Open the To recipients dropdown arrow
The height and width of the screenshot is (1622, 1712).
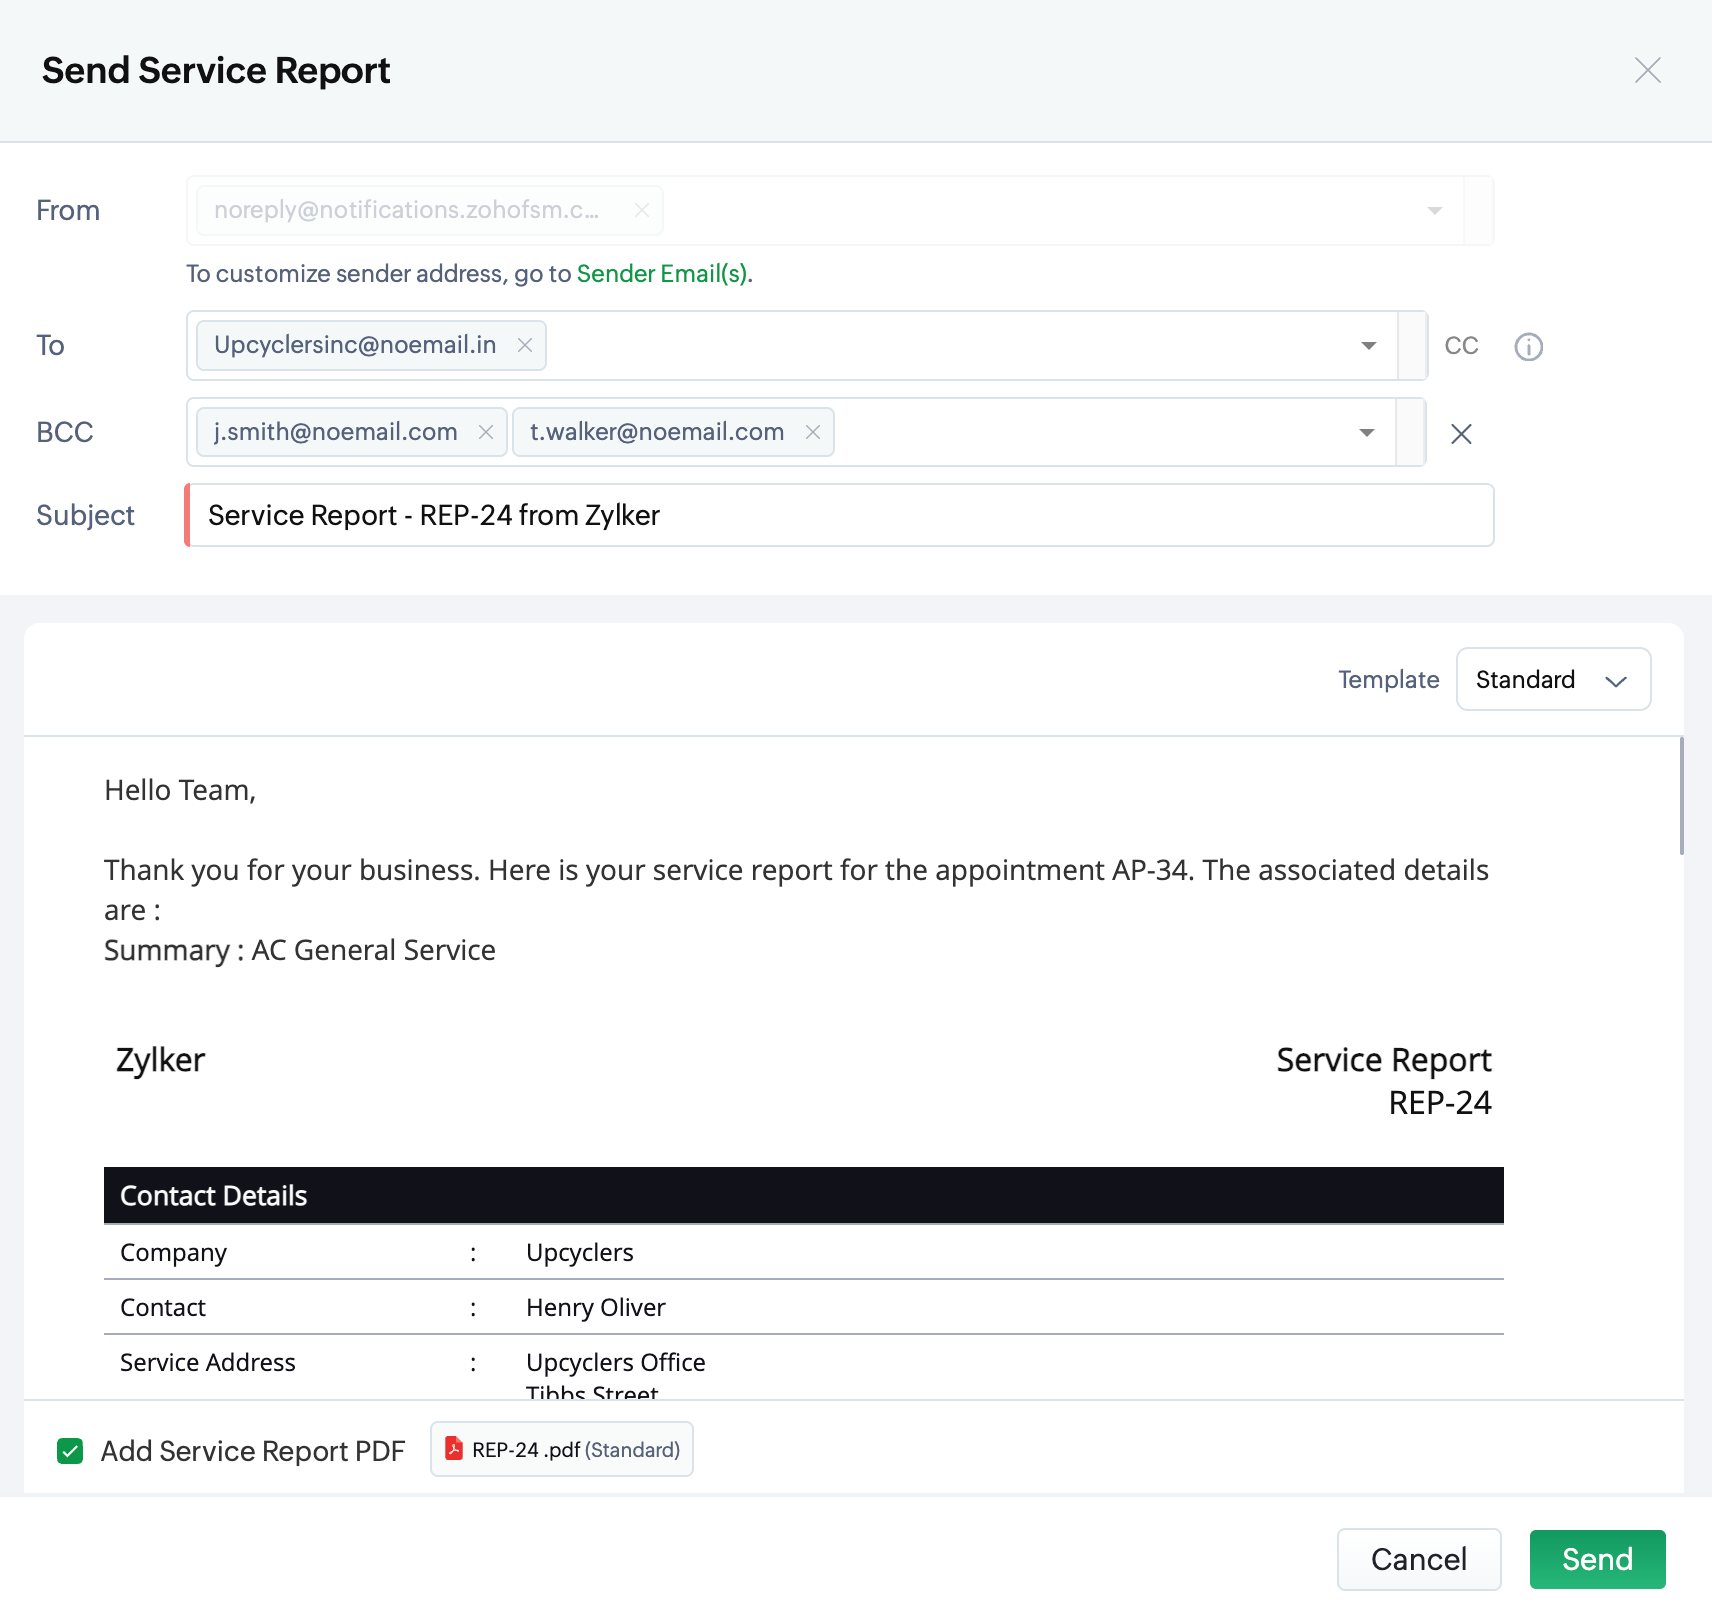point(1368,346)
